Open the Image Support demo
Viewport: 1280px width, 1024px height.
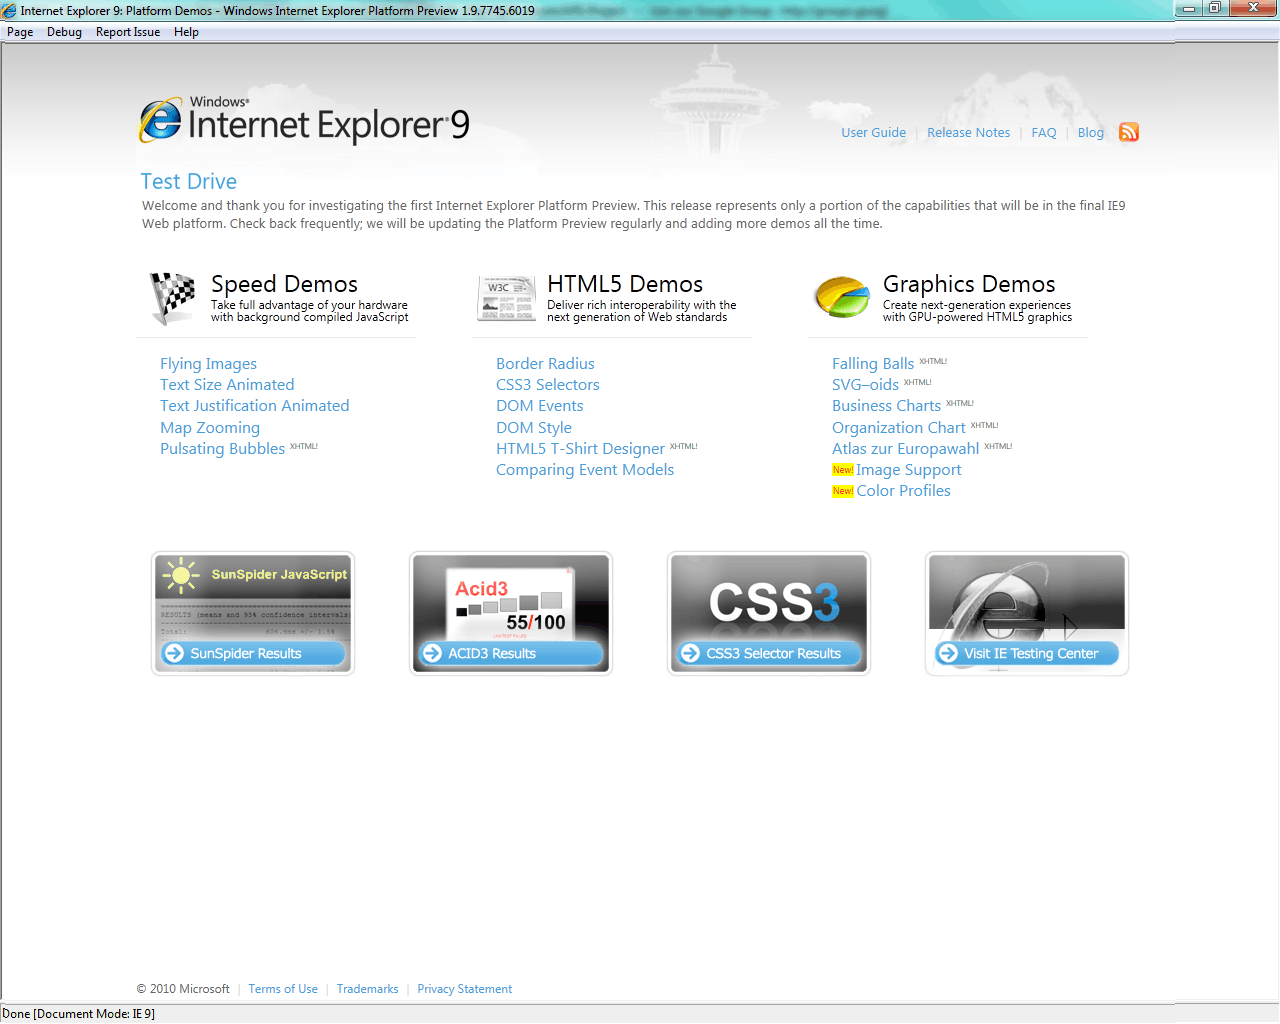(908, 470)
